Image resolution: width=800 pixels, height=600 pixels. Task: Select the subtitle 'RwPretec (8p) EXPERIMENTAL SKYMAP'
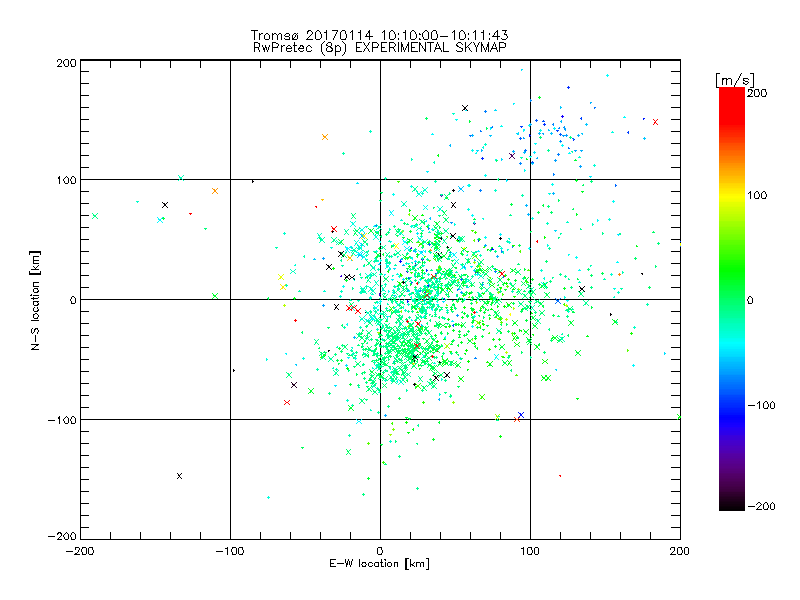380,47
